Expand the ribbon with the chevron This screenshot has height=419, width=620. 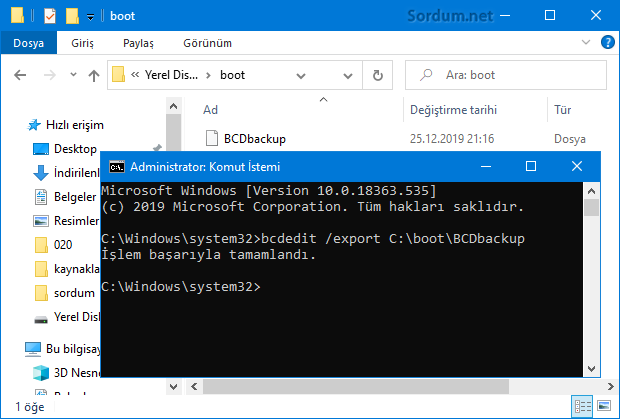pos(586,42)
